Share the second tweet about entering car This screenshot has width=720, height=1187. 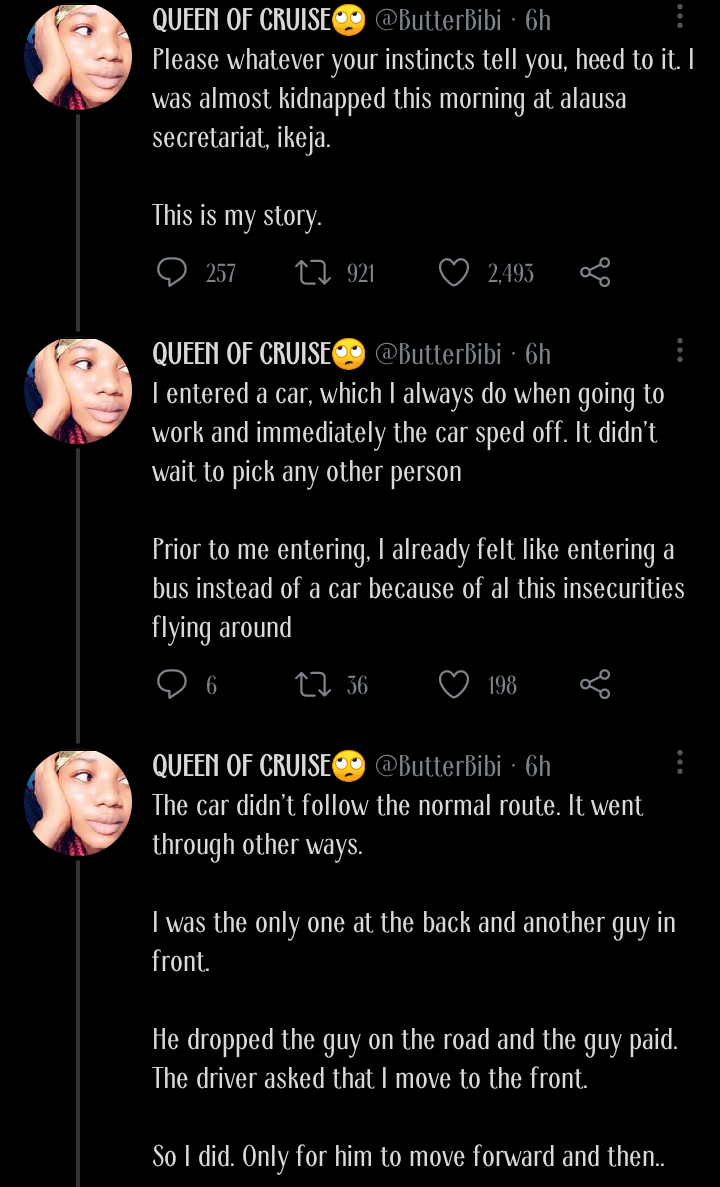click(x=595, y=684)
